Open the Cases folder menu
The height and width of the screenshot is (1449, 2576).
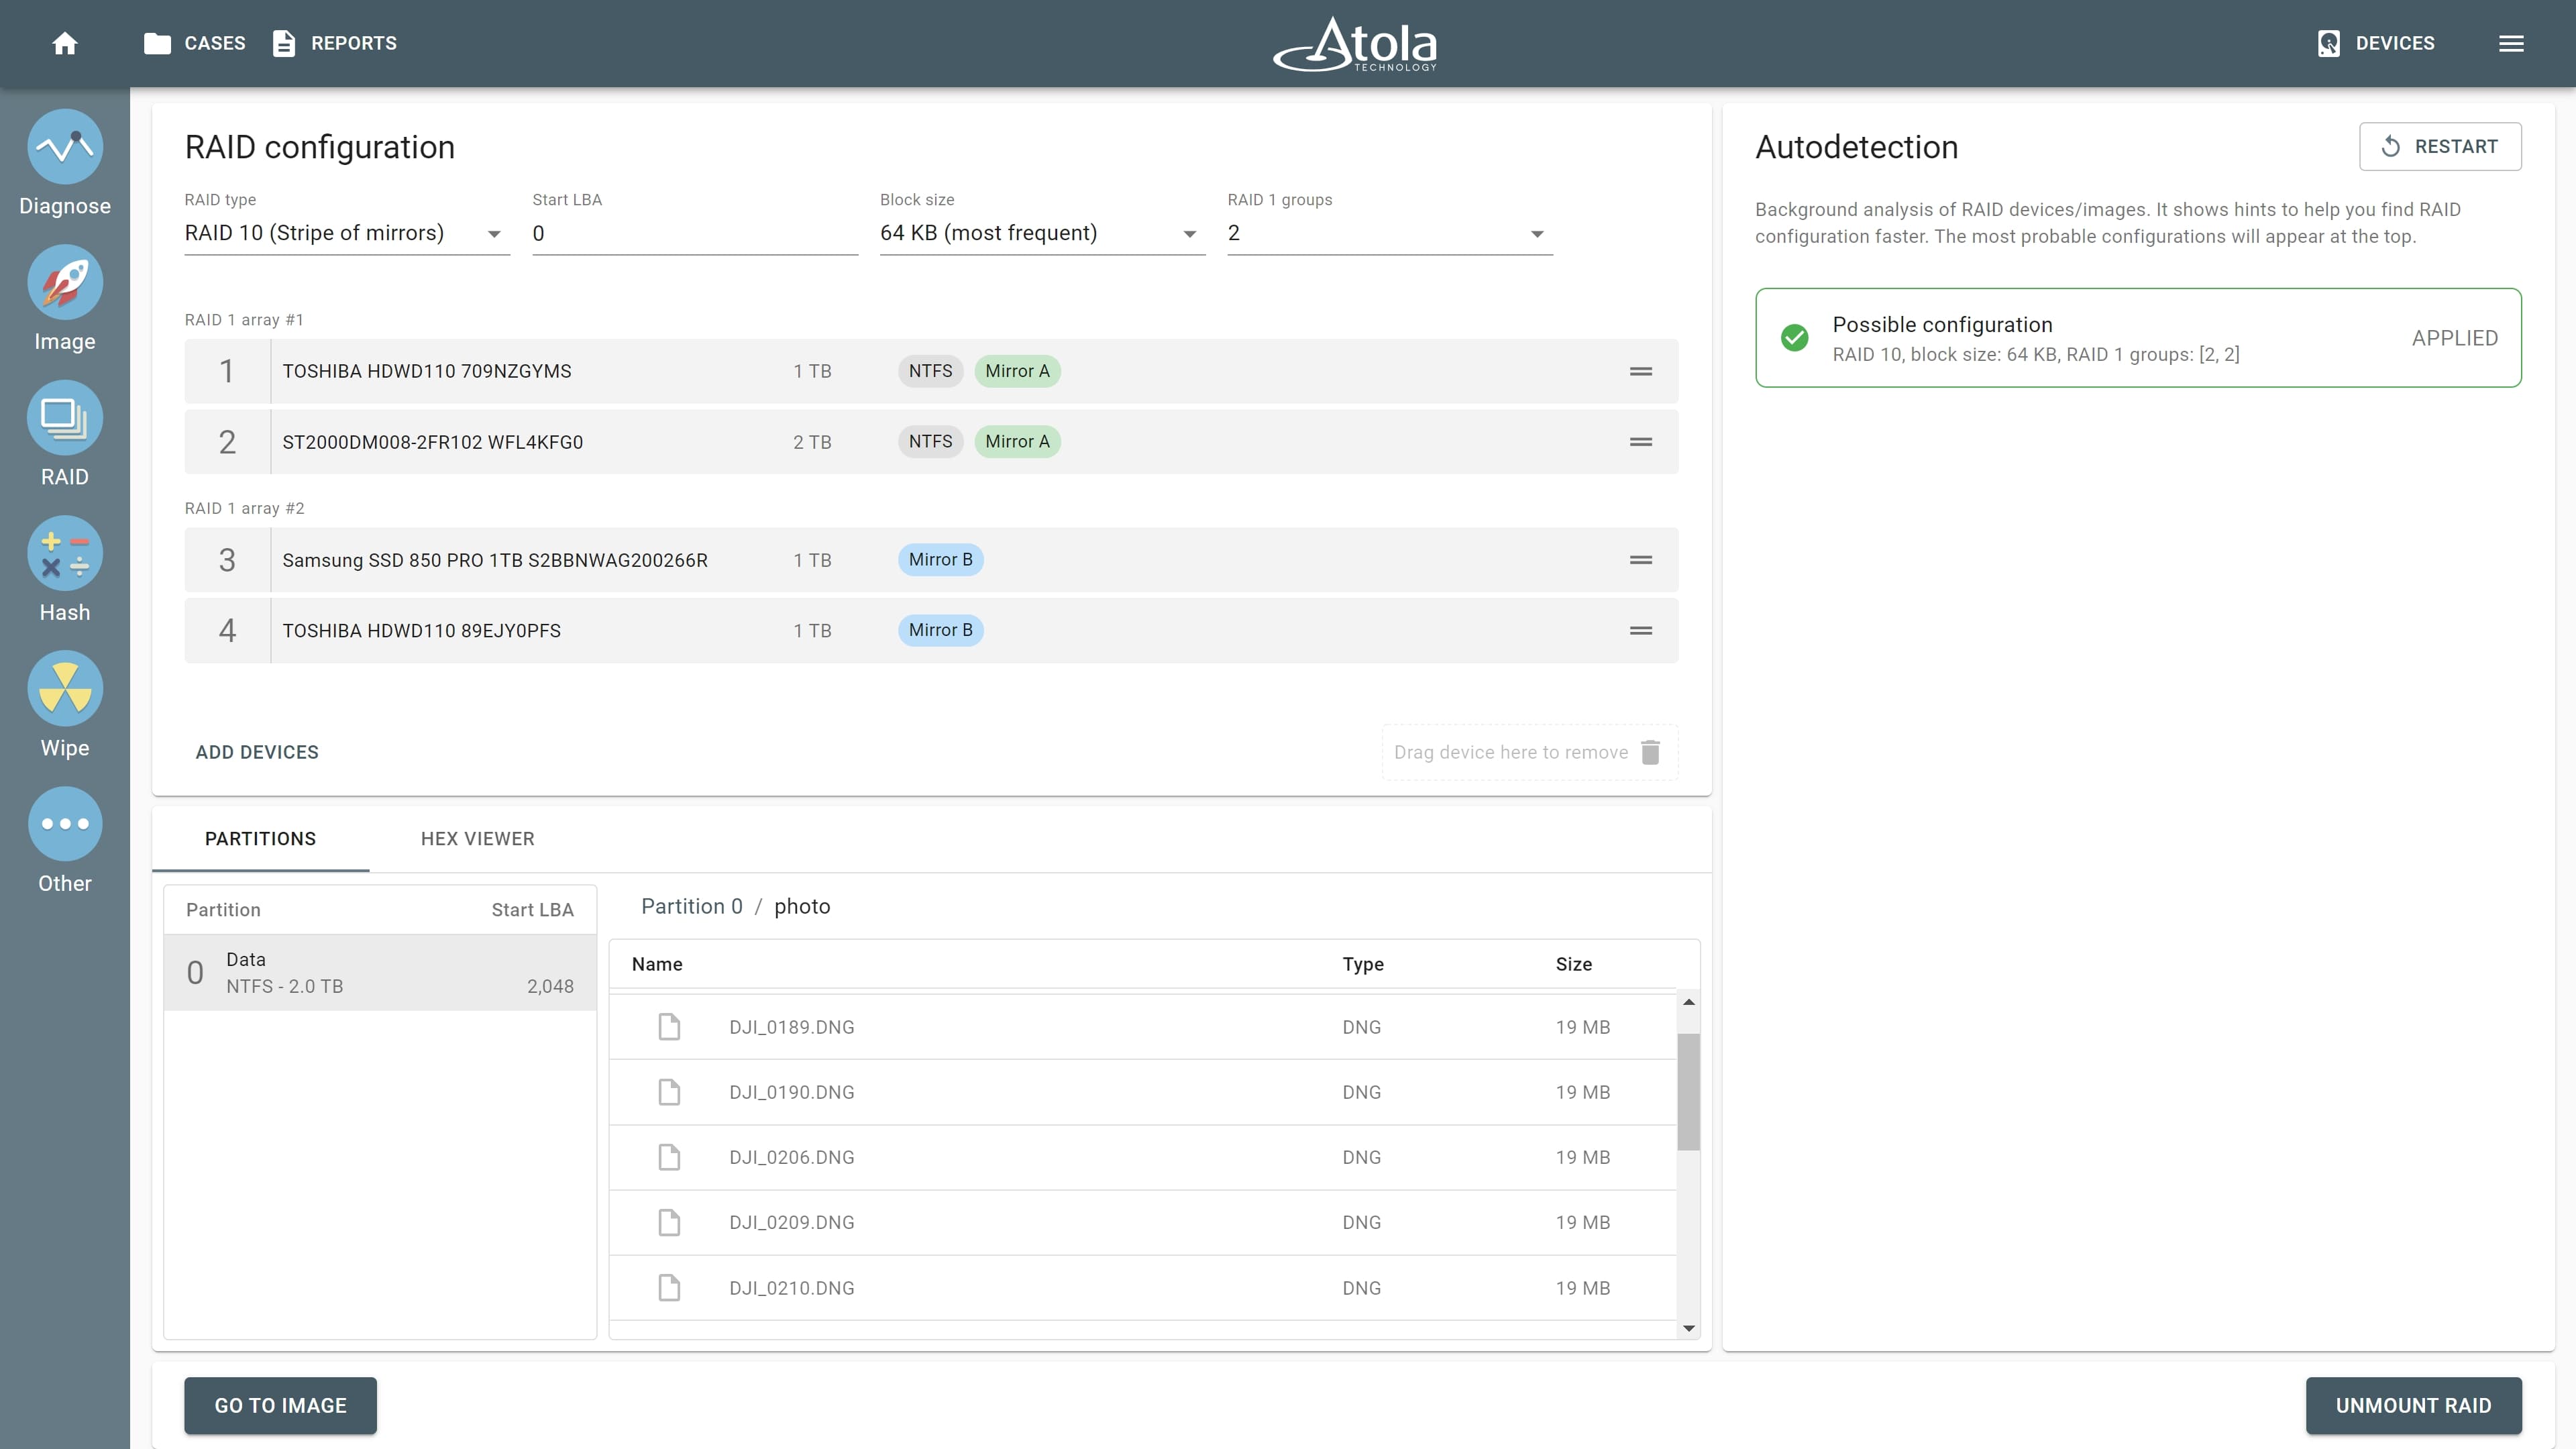(x=195, y=43)
